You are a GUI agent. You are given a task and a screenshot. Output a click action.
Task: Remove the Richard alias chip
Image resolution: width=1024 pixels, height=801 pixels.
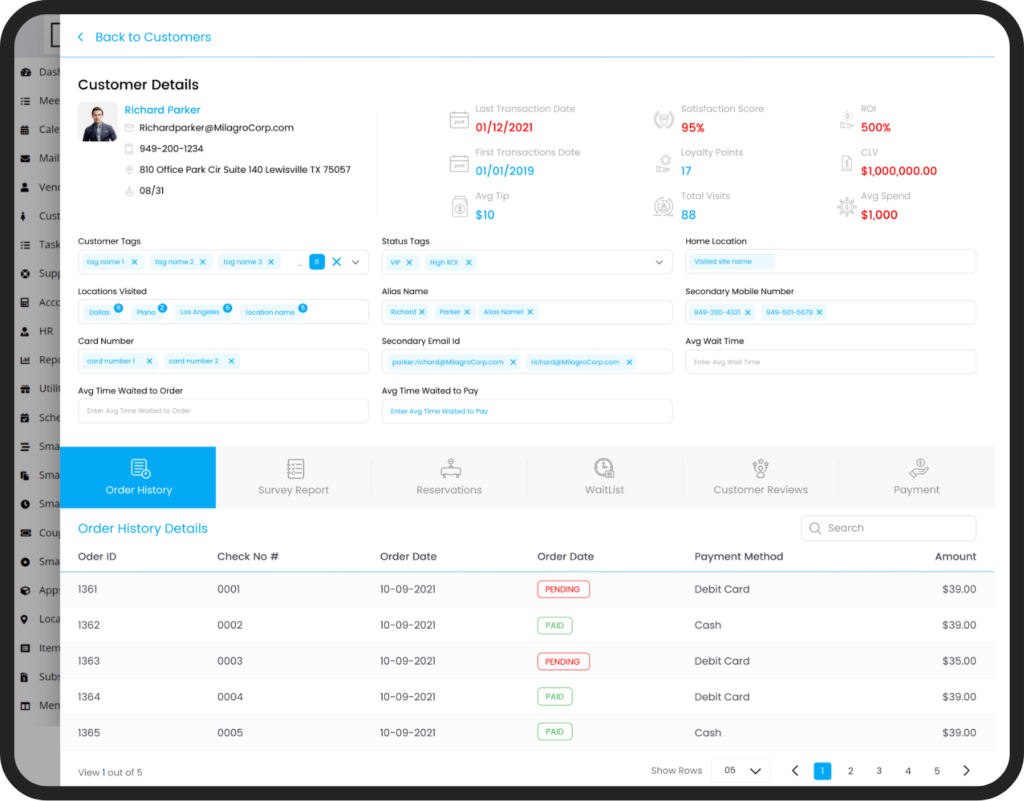tap(422, 312)
